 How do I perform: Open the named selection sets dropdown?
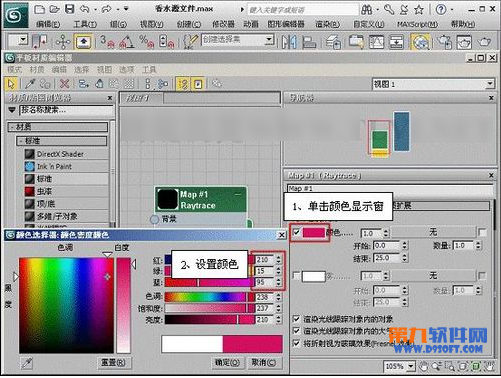tap(269, 40)
